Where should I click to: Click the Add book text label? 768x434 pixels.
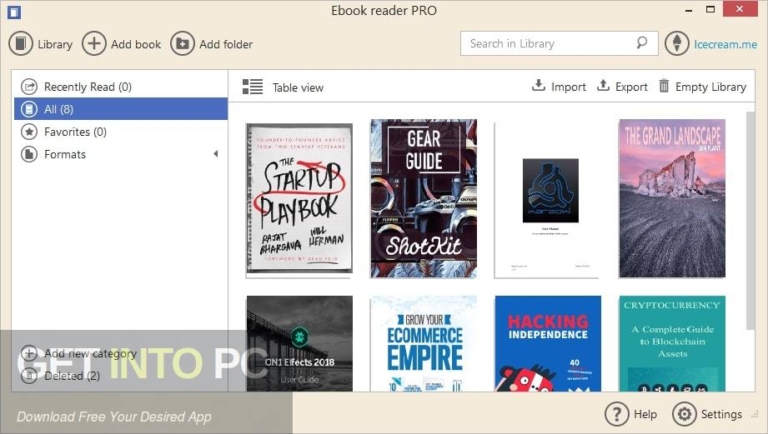point(136,45)
